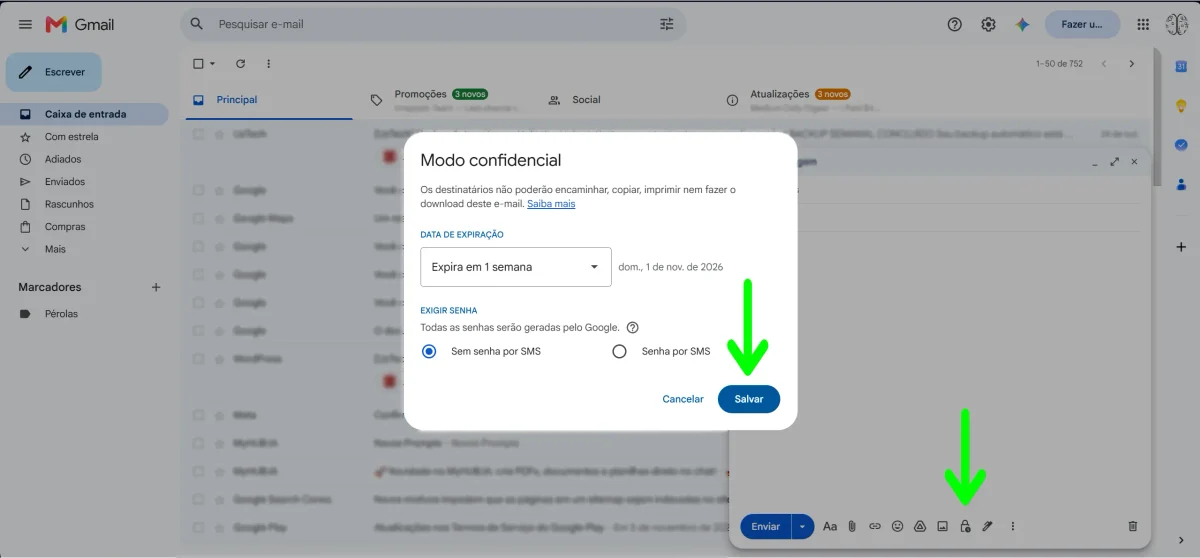Click the Salvar button
This screenshot has width=1200, height=558.
[x=749, y=399]
